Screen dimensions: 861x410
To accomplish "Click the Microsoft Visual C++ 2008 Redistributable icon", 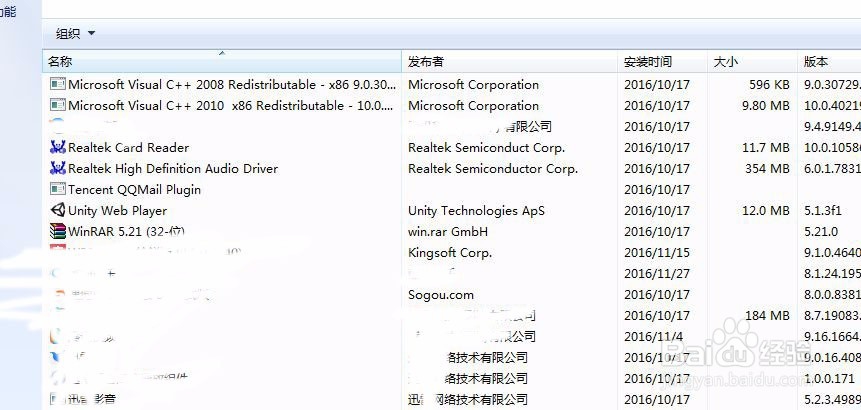I will click(x=58, y=84).
